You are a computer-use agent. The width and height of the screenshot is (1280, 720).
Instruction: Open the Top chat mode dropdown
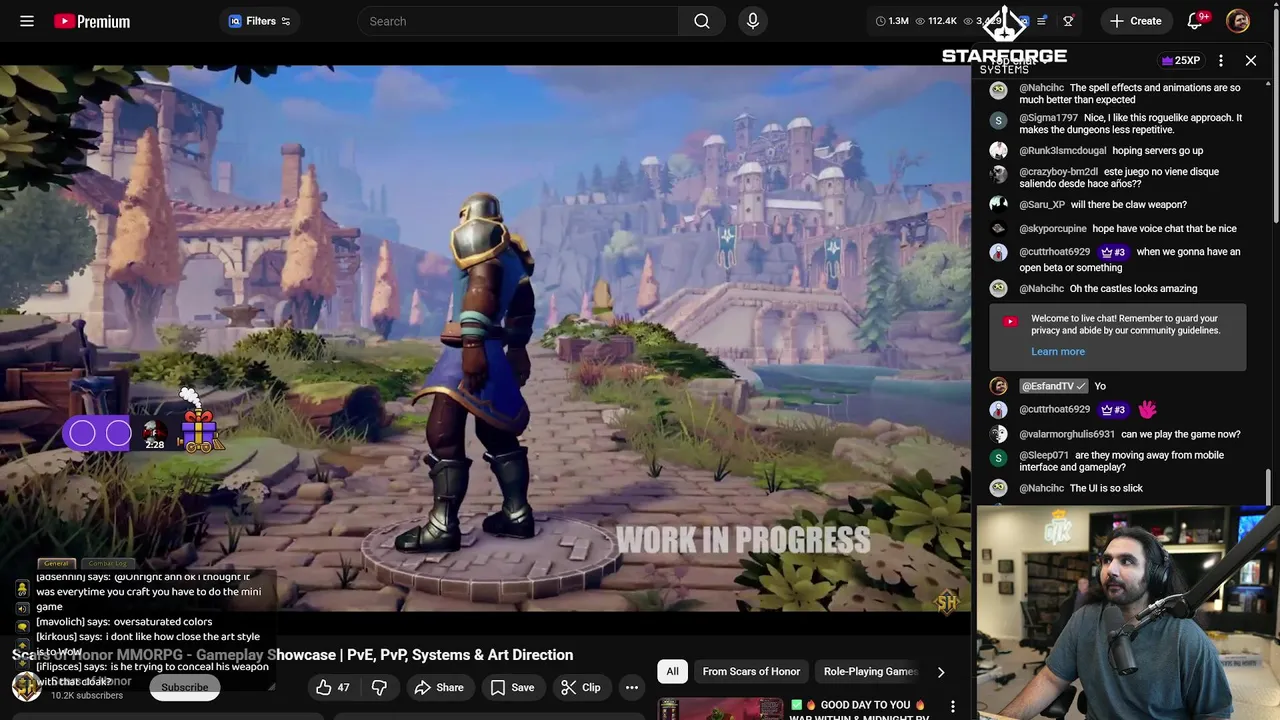tap(1020, 61)
